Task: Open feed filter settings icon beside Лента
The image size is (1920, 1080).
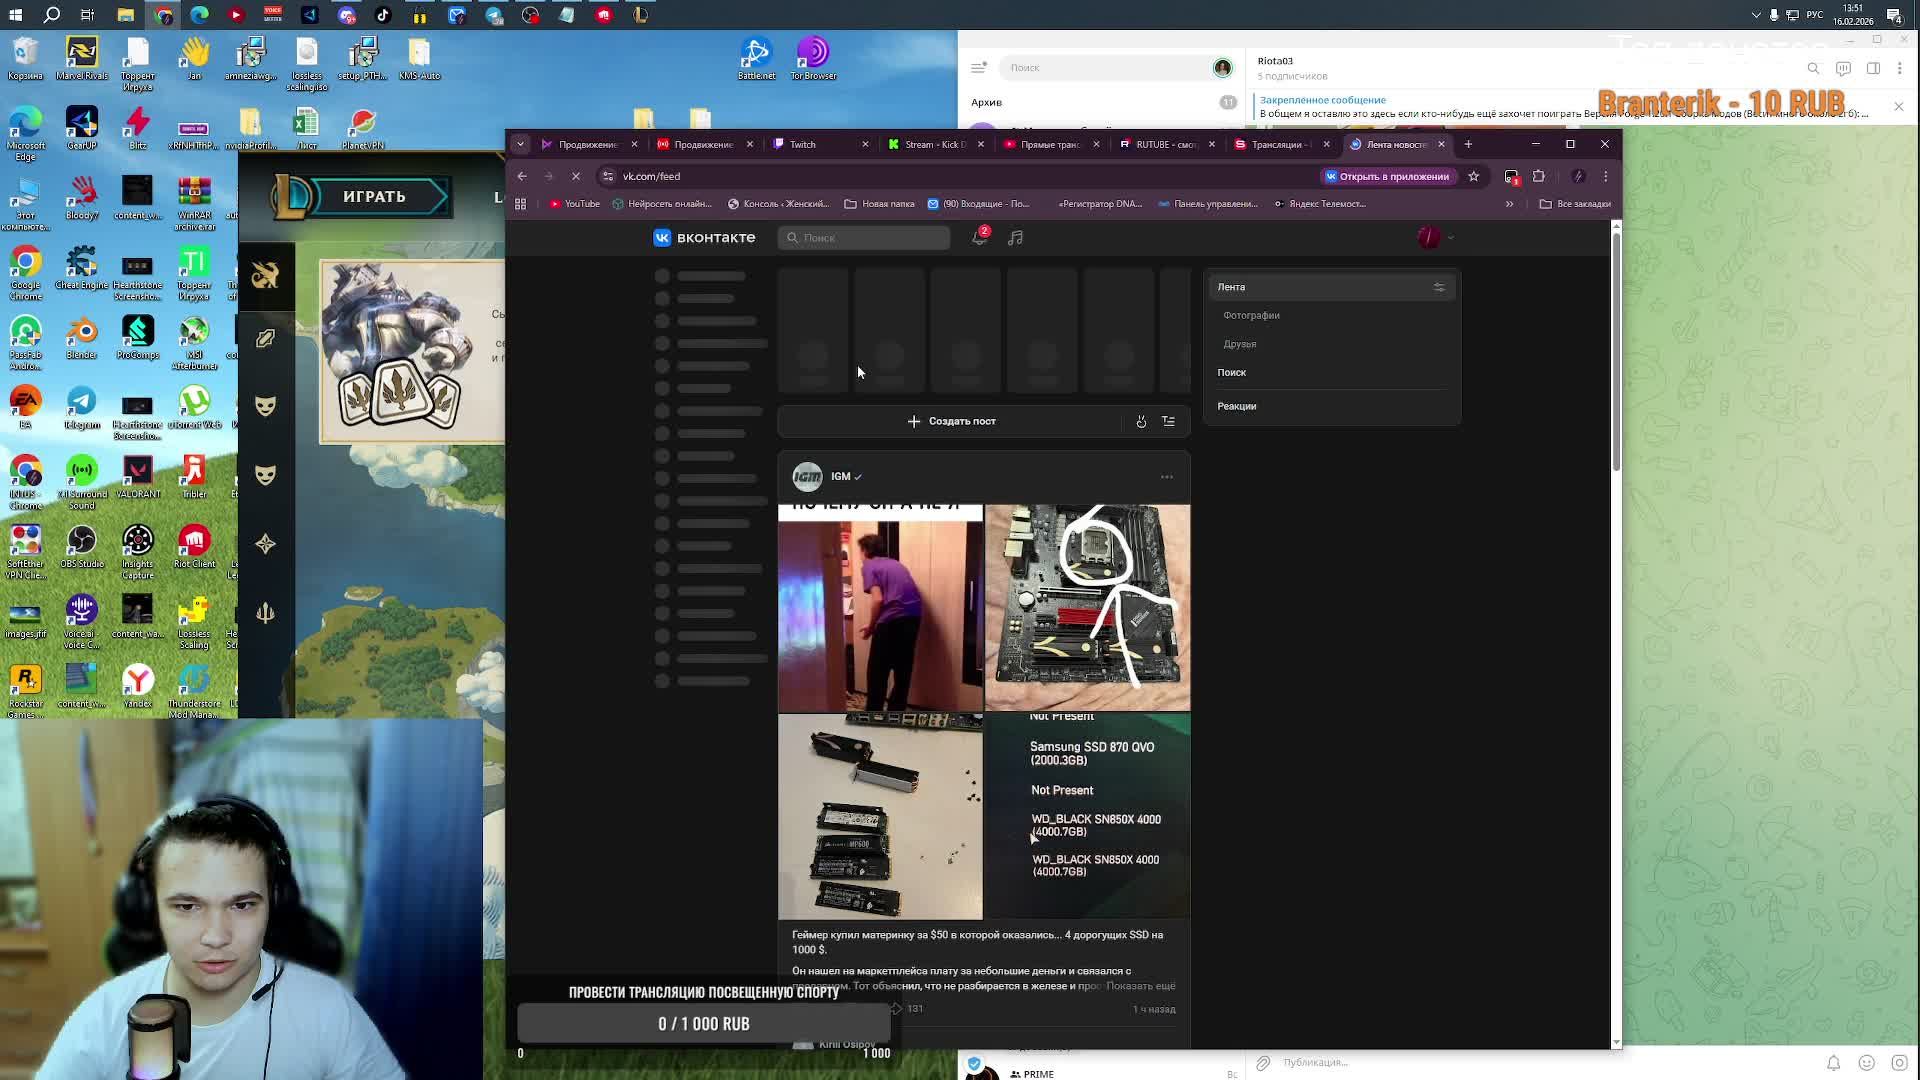Action: [x=1439, y=287]
